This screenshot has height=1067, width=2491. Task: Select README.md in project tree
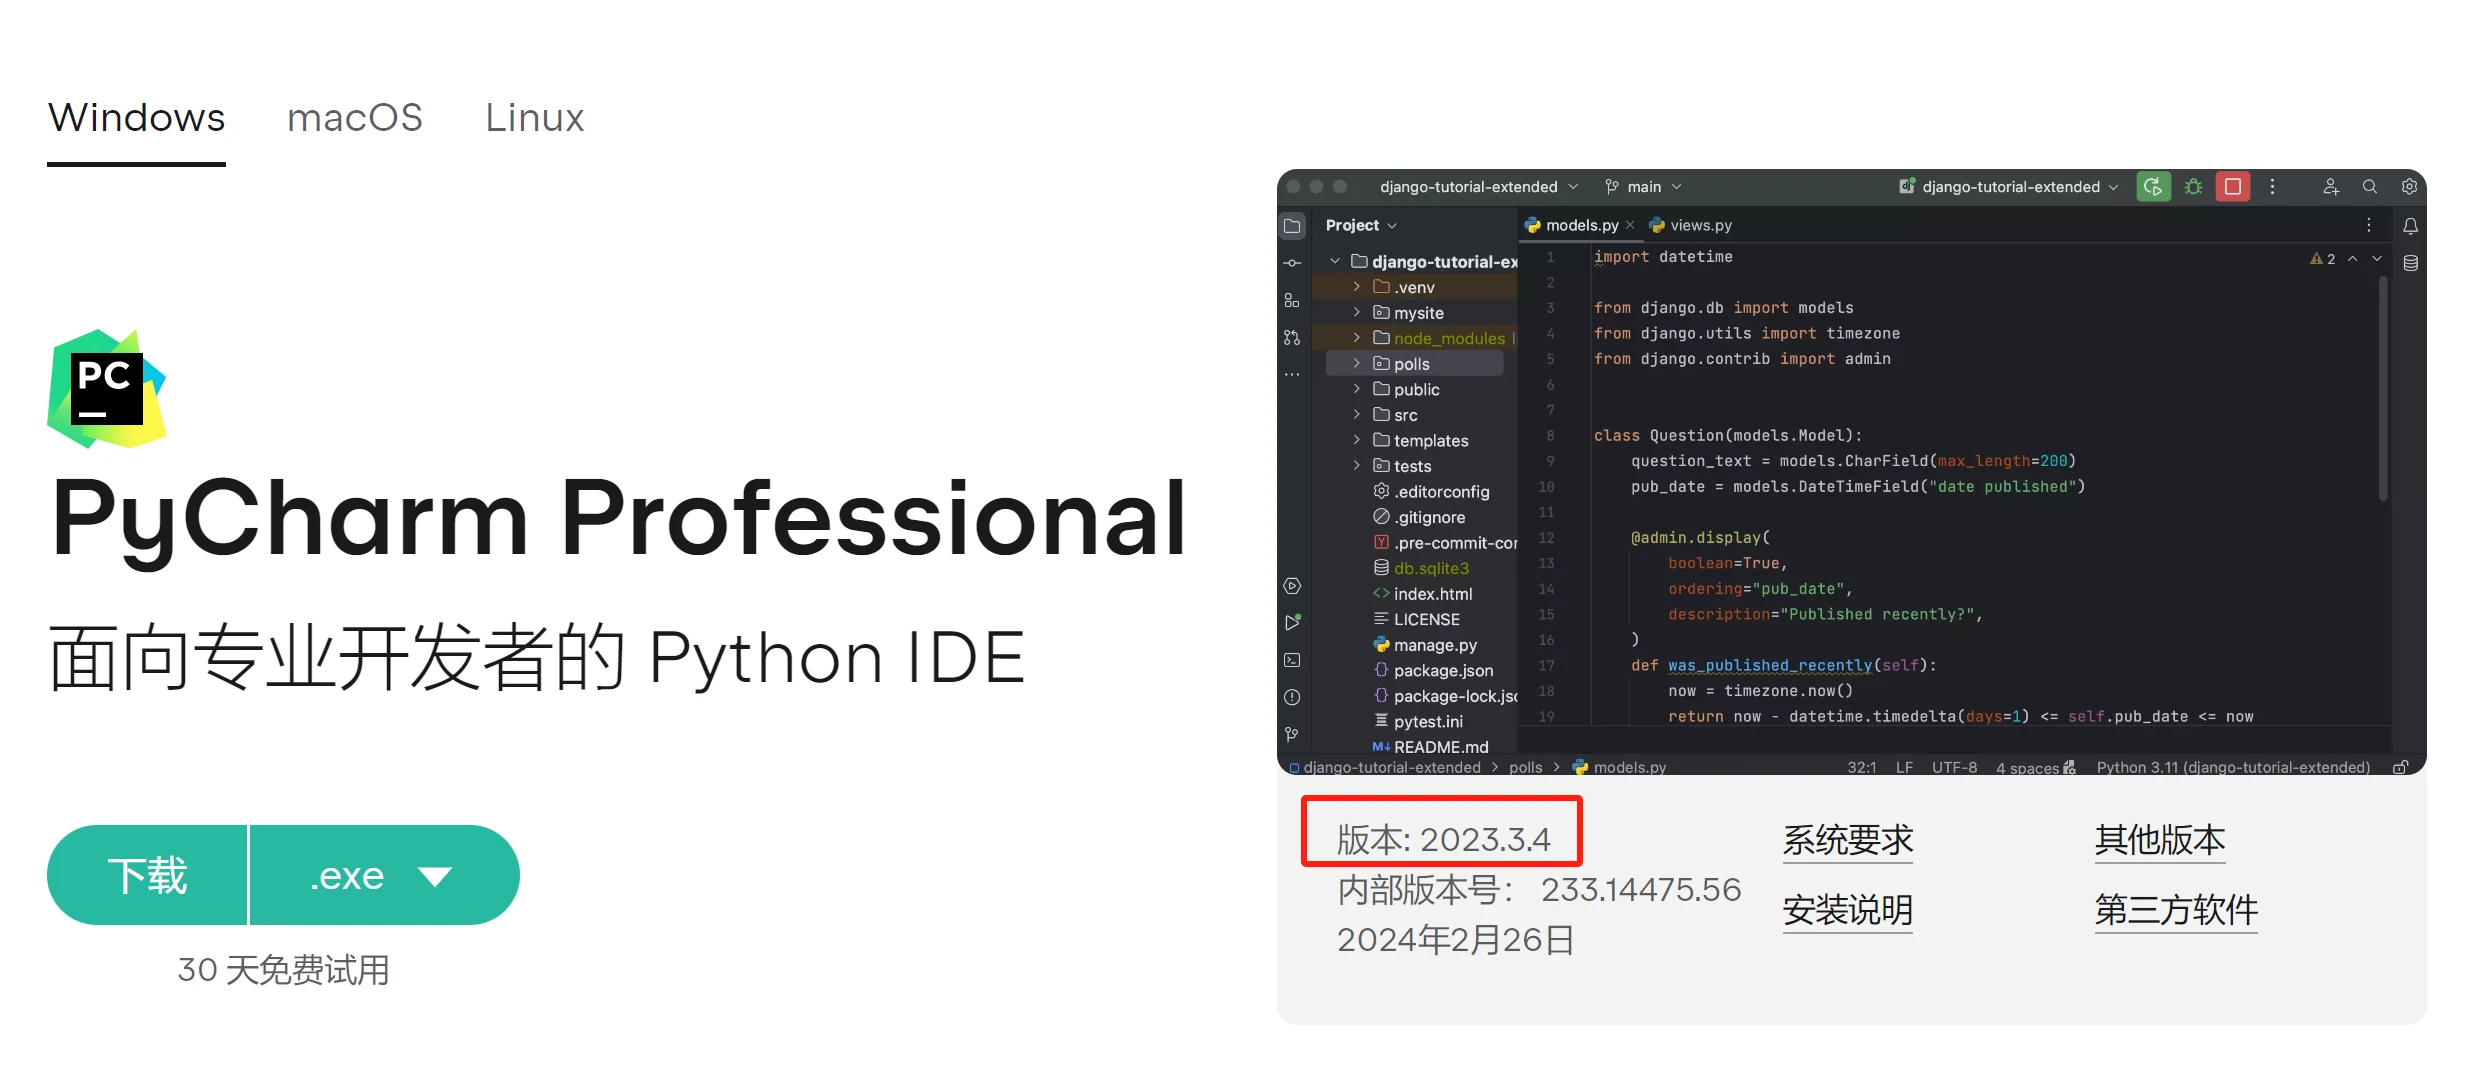point(1430,747)
